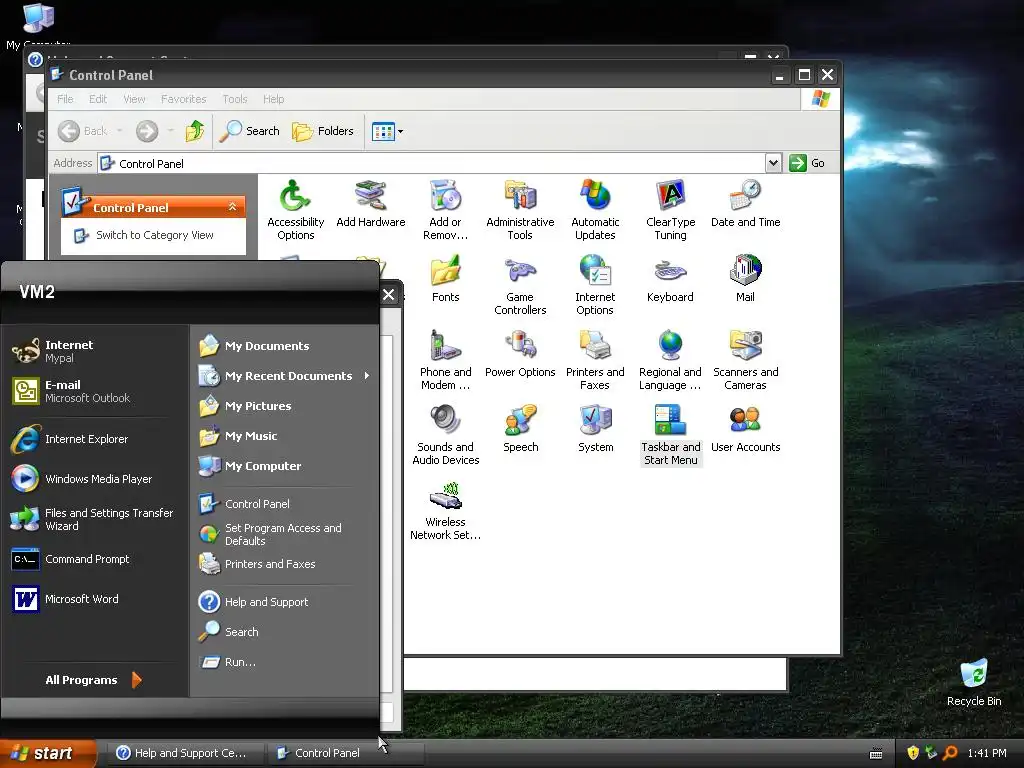The width and height of the screenshot is (1024, 768).
Task: Open Add or Remove Programs icon
Action: pos(445,209)
